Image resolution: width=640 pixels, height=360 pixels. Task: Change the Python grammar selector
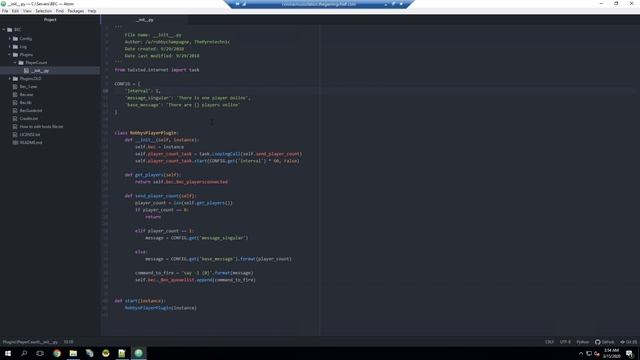tap(582, 342)
